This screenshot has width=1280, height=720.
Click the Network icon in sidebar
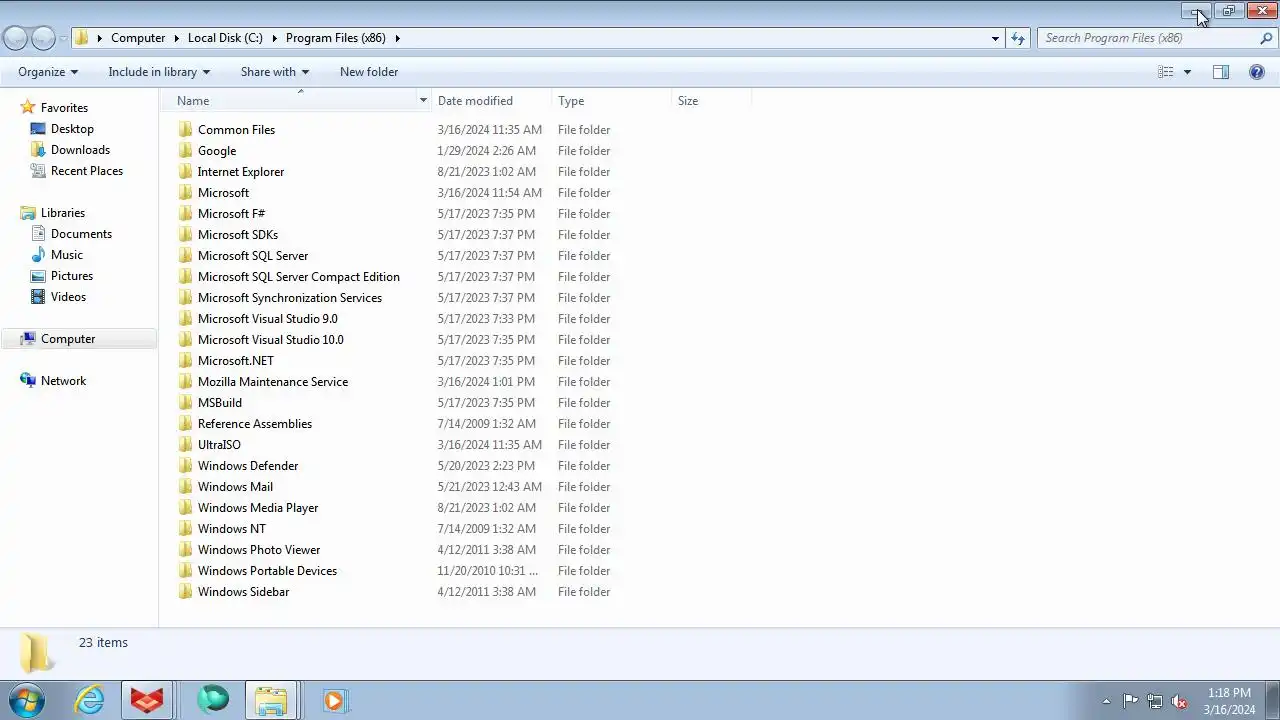tap(28, 381)
